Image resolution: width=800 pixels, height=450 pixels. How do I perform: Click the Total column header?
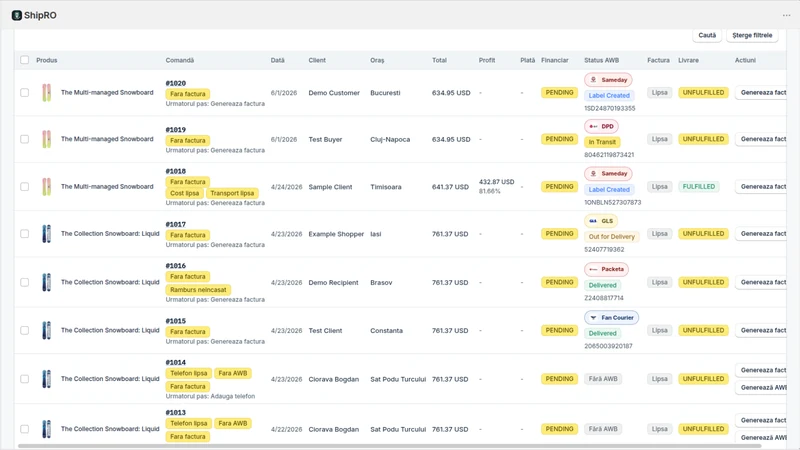pos(439,60)
